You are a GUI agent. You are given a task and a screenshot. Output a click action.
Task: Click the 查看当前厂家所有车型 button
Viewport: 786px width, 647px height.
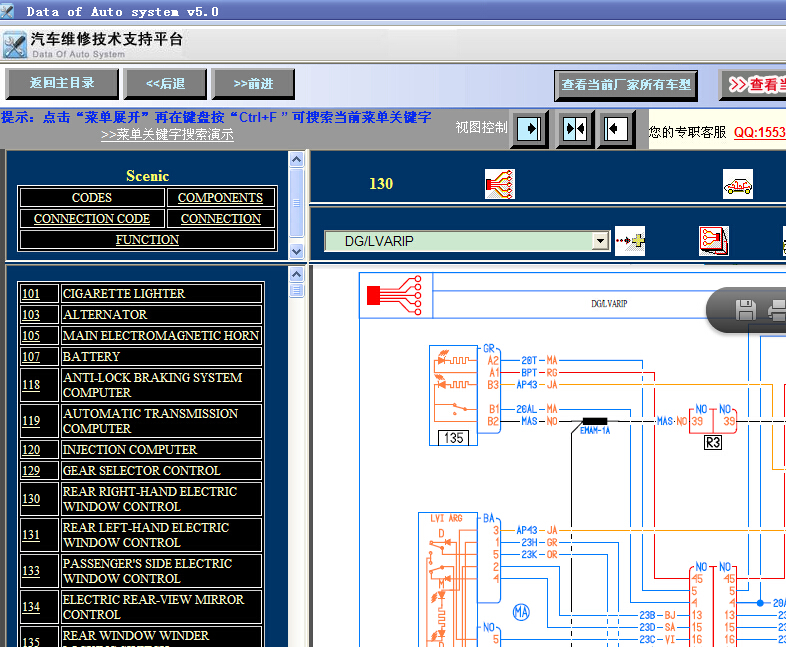pyautogui.click(x=626, y=85)
